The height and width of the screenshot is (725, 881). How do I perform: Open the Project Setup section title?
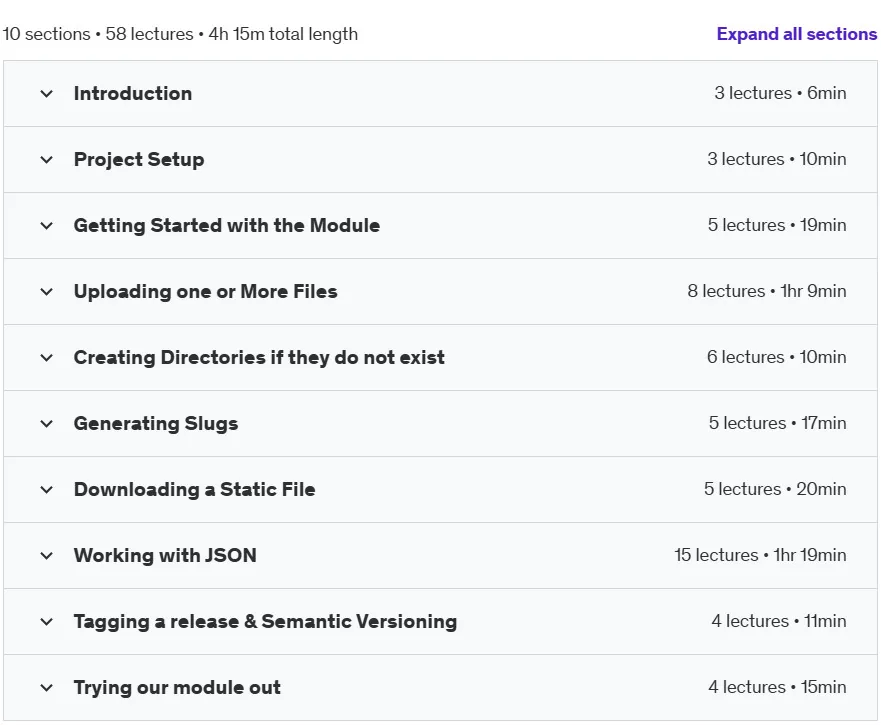click(139, 160)
